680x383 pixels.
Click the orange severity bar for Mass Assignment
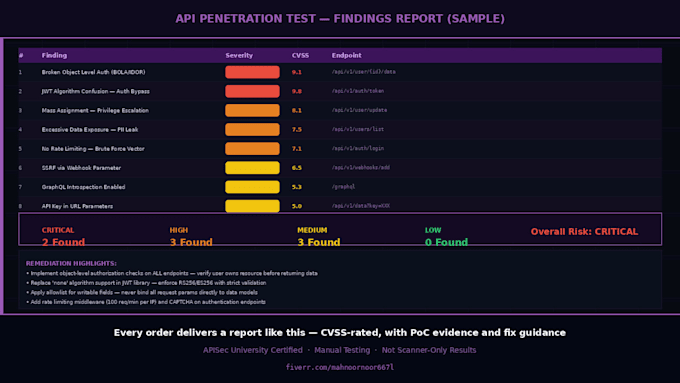tap(252, 110)
